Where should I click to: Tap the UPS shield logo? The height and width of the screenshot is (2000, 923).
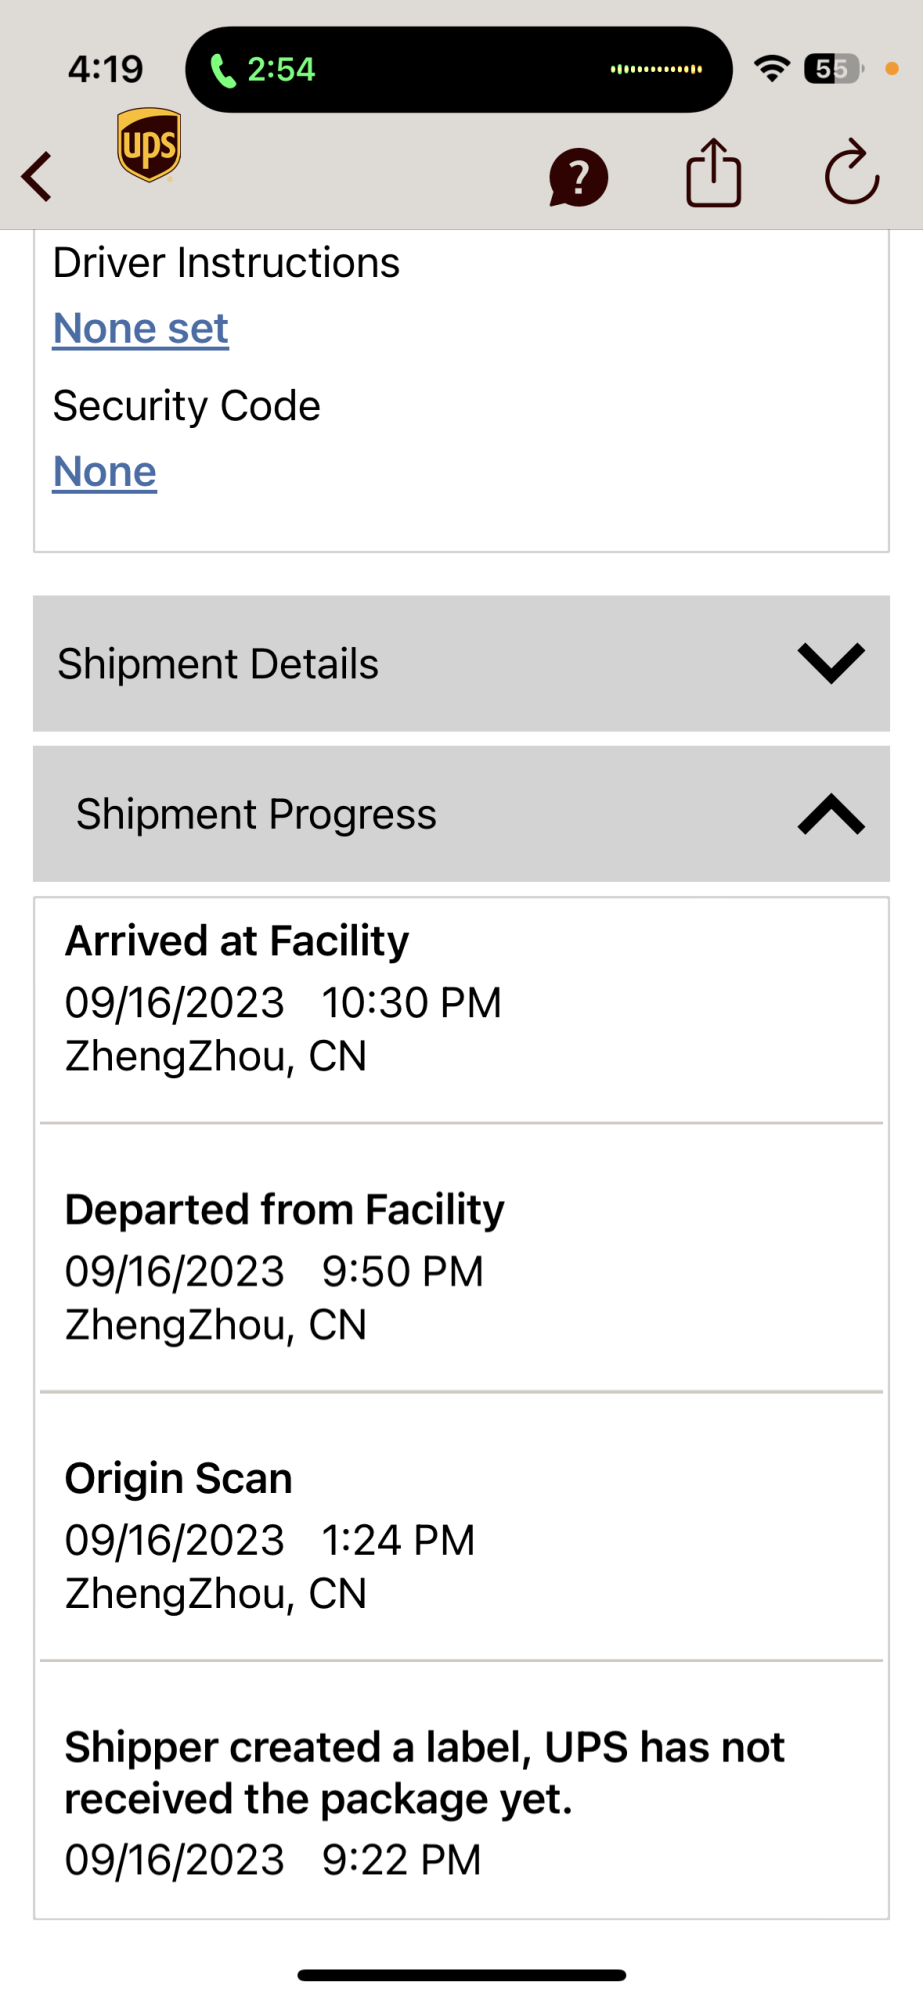(149, 145)
